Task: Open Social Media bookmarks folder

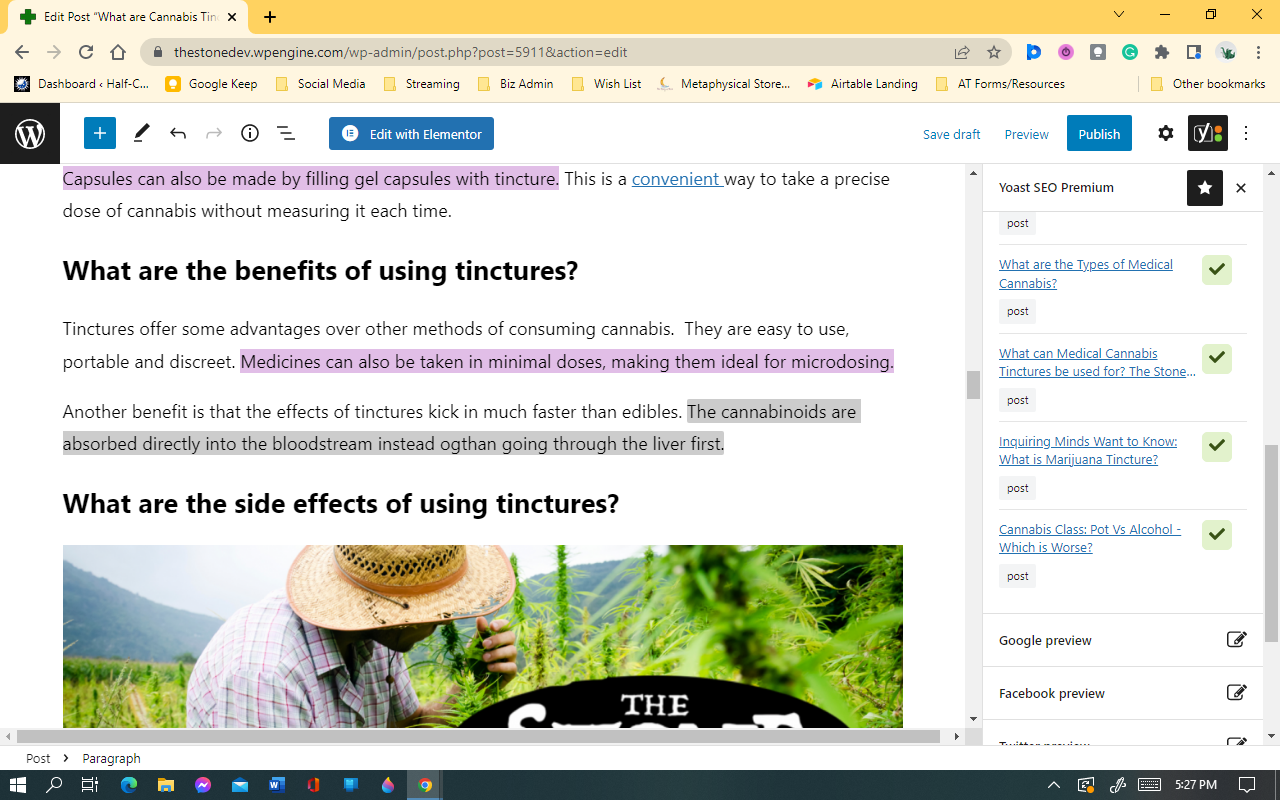Action: (320, 84)
